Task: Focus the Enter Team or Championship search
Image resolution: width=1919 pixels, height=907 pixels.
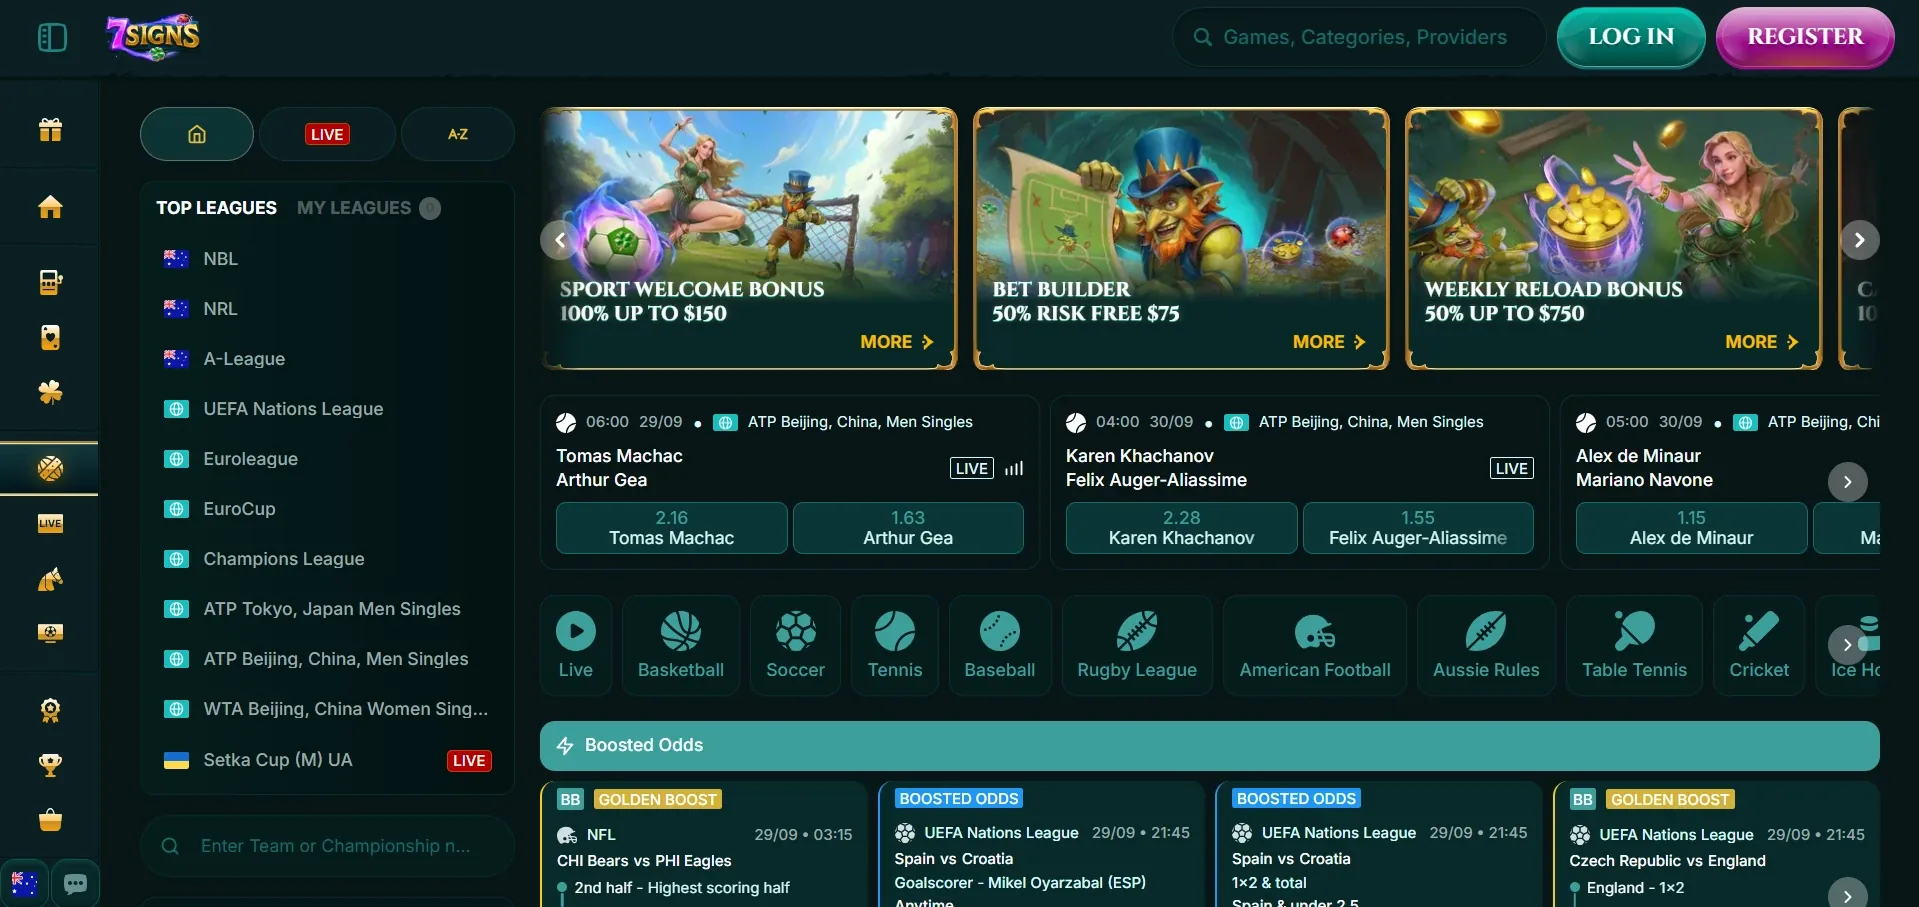Action: click(327, 846)
